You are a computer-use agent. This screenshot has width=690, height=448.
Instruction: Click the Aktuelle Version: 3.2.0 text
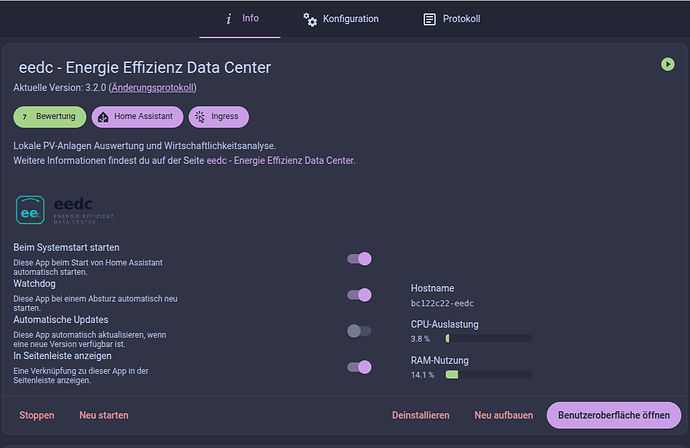pos(59,88)
